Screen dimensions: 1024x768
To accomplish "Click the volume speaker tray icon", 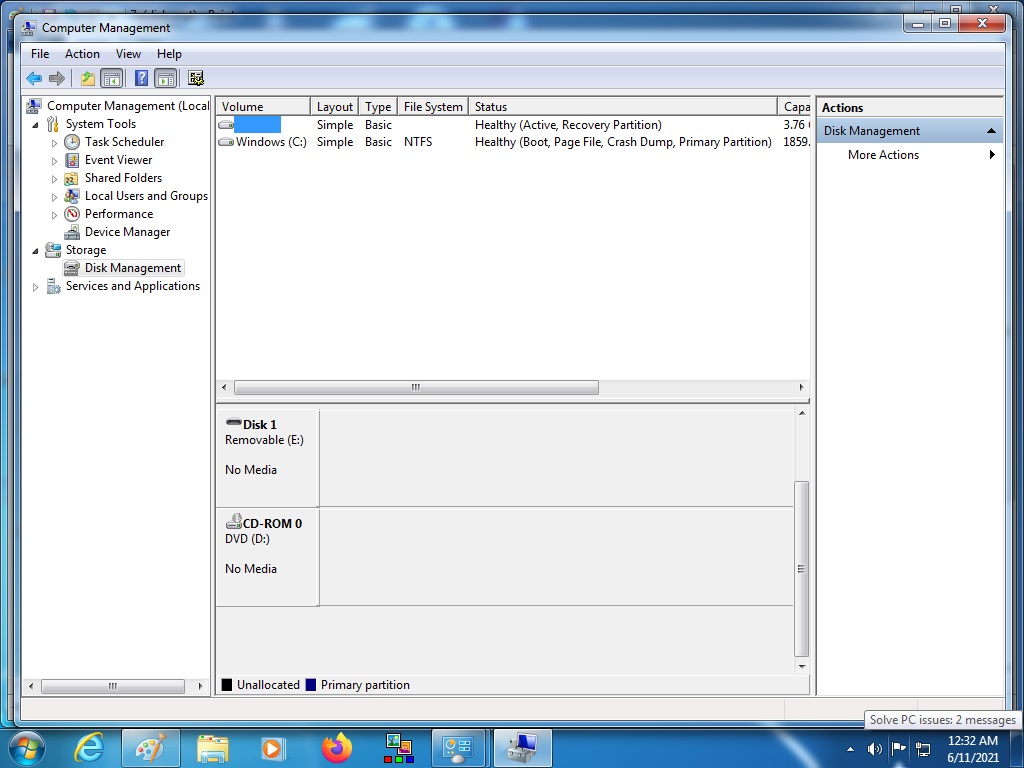I will [874, 749].
